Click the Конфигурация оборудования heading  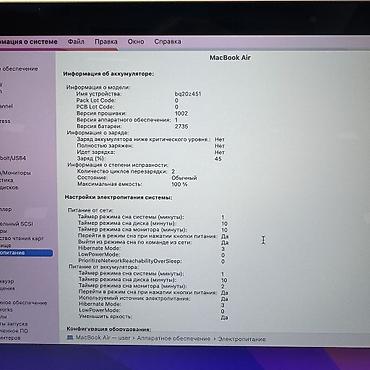click(x=109, y=329)
